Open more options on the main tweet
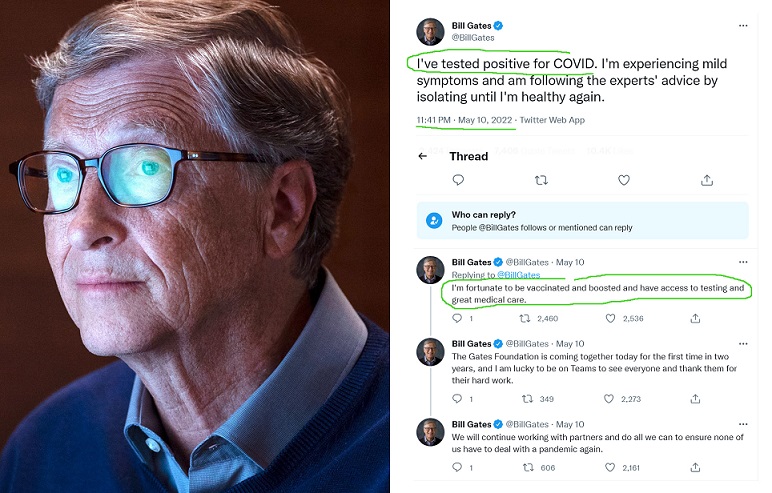The width and height of the screenshot is (772, 493). (742, 25)
